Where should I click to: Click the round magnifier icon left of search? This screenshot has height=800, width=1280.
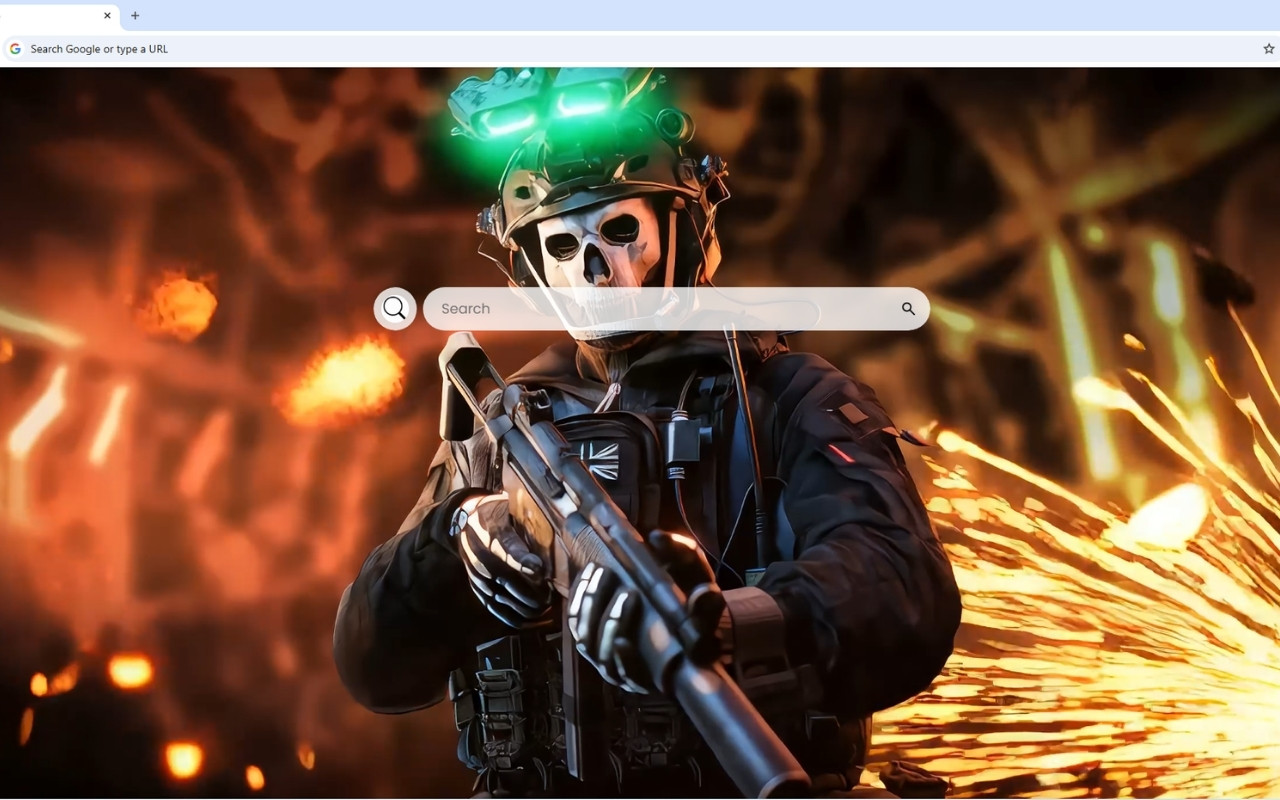click(395, 308)
